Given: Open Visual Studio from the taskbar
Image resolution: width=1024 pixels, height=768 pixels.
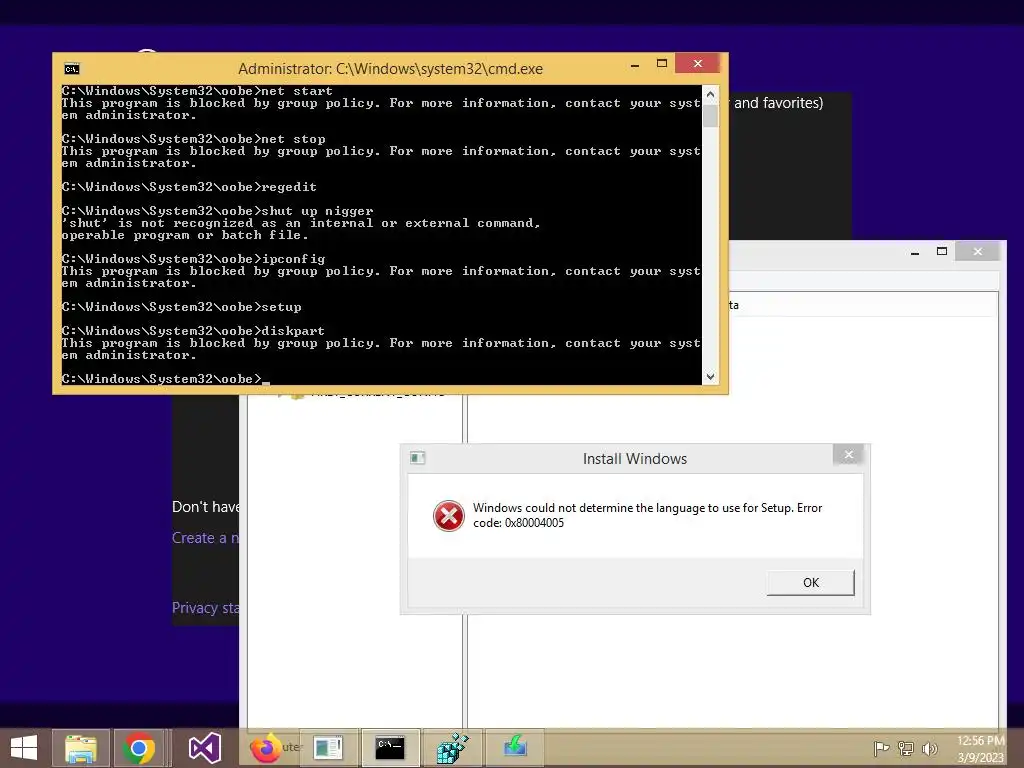Looking at the screenshot, I should (x=204, y=748).
